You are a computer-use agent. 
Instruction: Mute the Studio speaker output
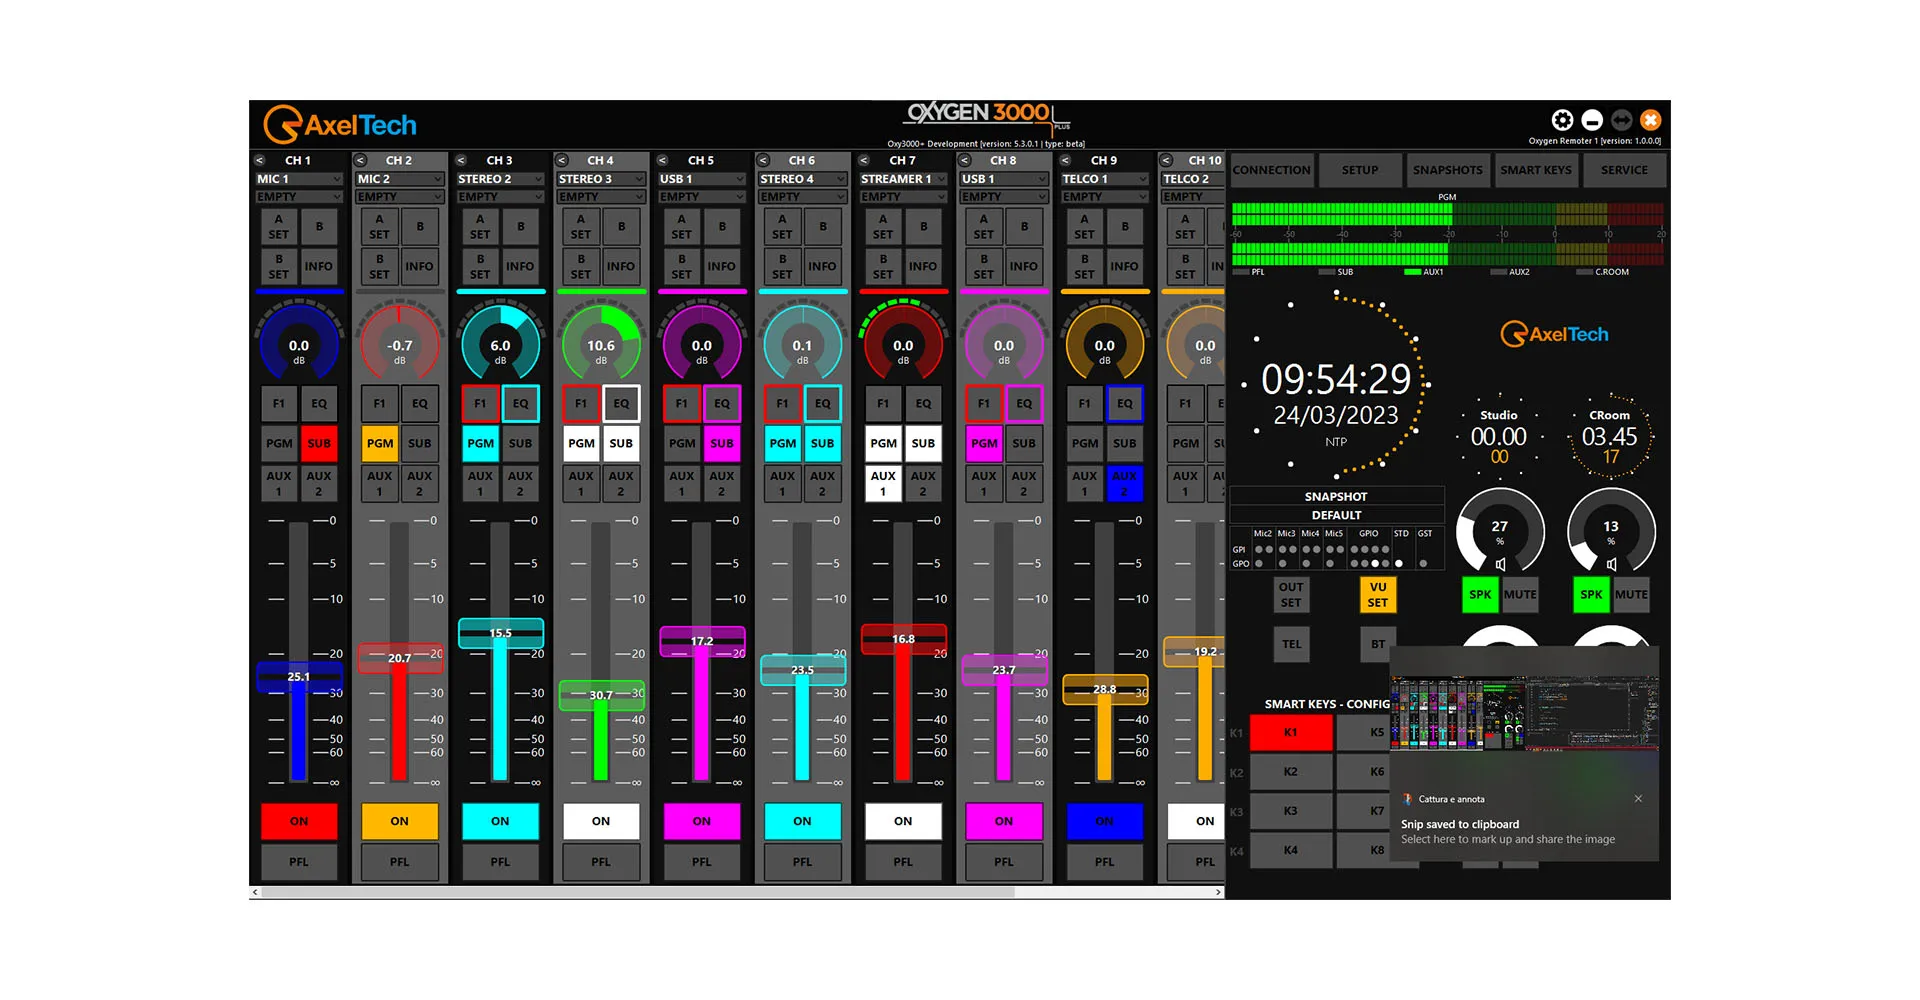(x=1520, y=595)
